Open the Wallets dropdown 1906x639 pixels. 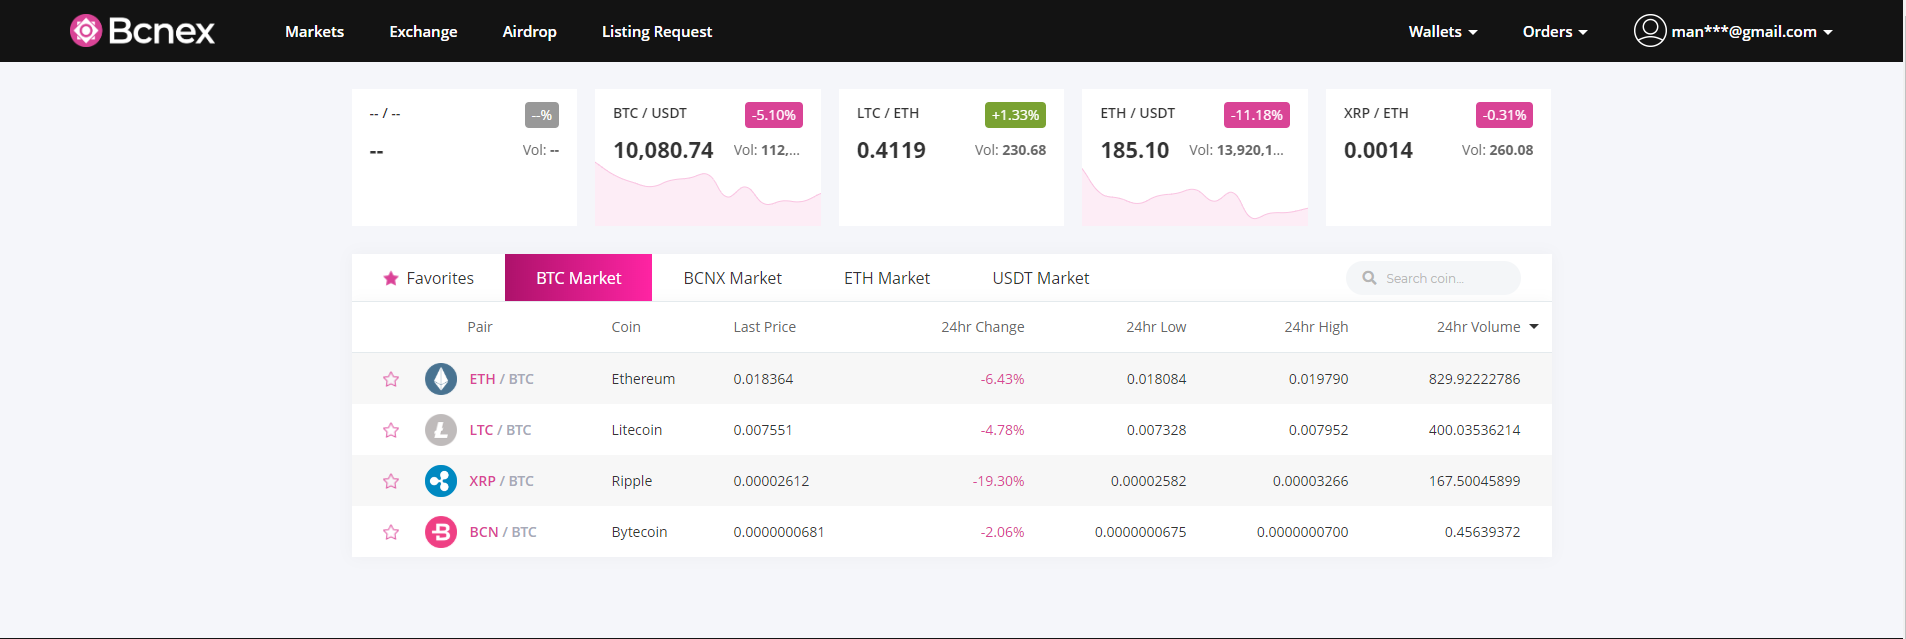point(1443,32)
